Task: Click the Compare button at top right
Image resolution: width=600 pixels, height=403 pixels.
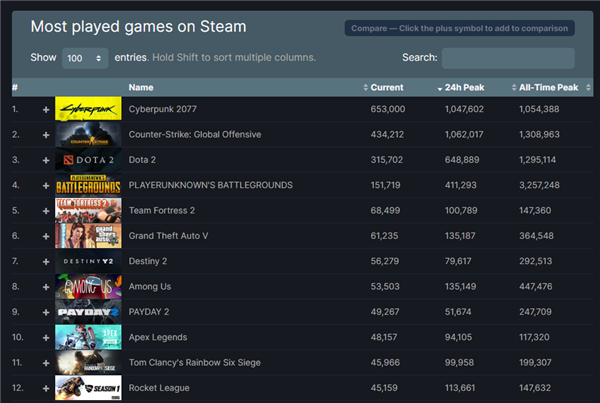Action: click(x=460, y=28)
